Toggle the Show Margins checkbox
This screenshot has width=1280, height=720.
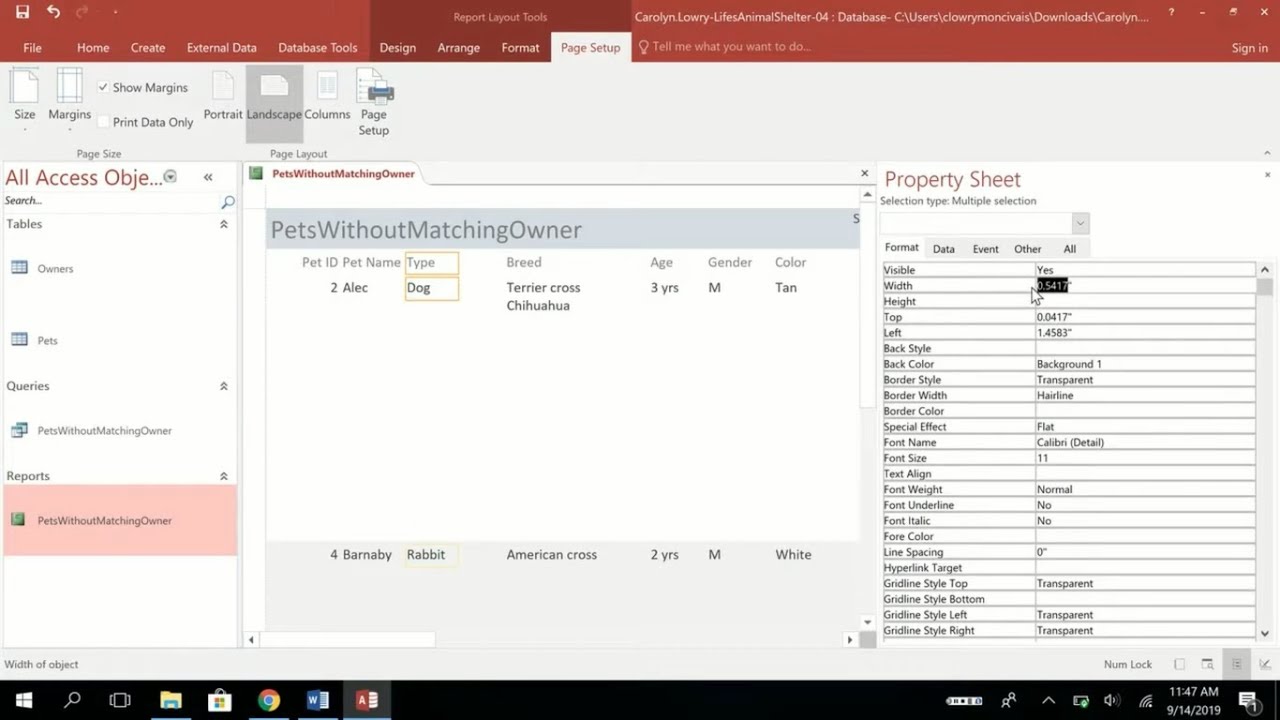(103, 87)
